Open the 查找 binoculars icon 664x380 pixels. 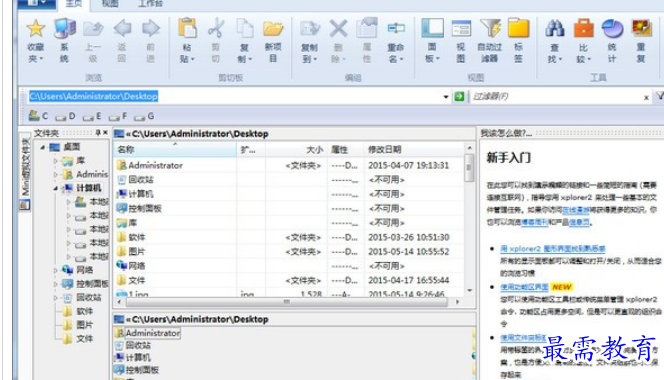554,29
